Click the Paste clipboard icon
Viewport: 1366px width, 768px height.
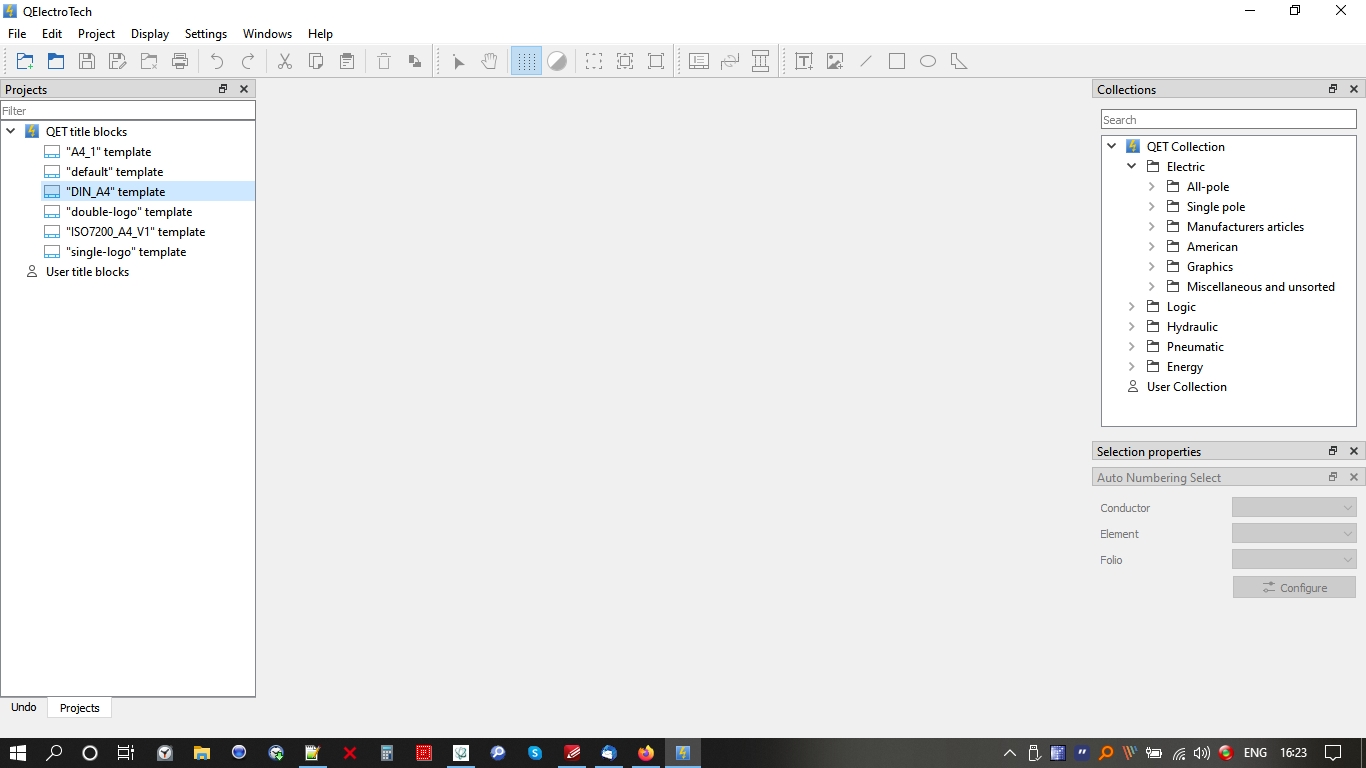[x=347, y=61]
